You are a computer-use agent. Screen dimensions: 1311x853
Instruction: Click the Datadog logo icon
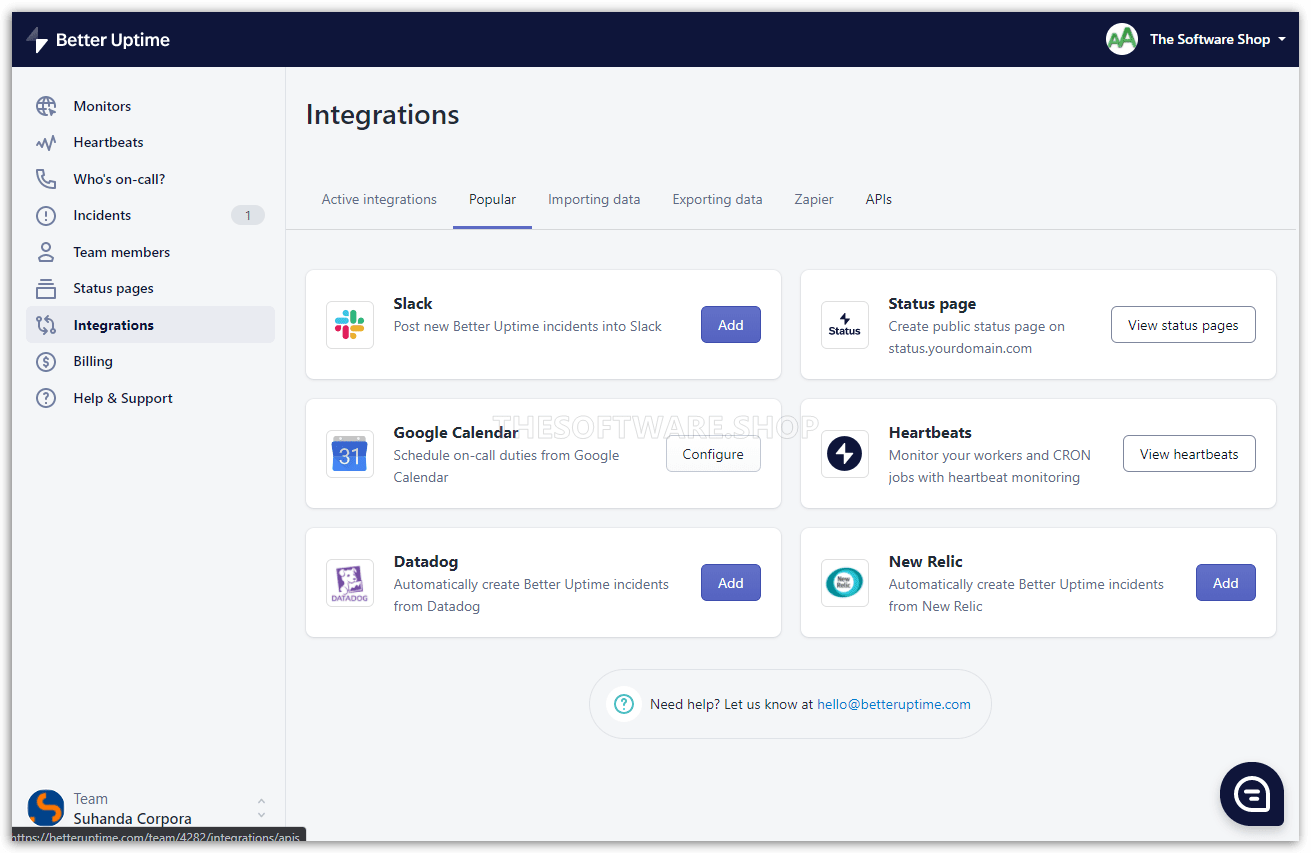pos(350,583)
